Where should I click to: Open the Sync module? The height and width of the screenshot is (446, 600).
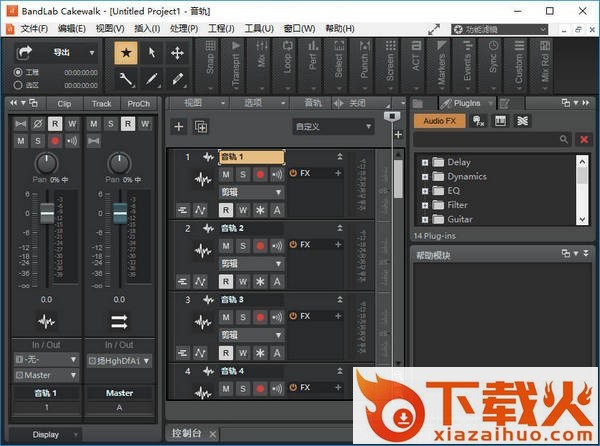[493, 65]
